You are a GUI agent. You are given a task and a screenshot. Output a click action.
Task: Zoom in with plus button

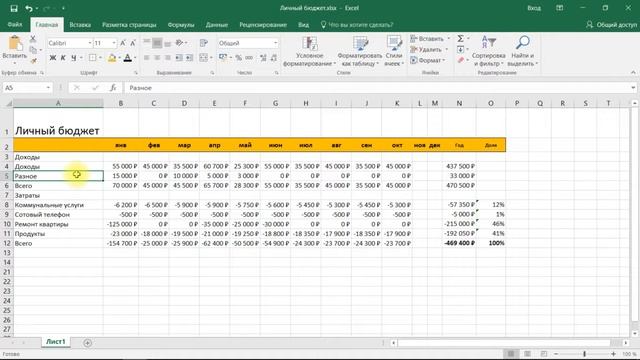[x=613, y=354]
